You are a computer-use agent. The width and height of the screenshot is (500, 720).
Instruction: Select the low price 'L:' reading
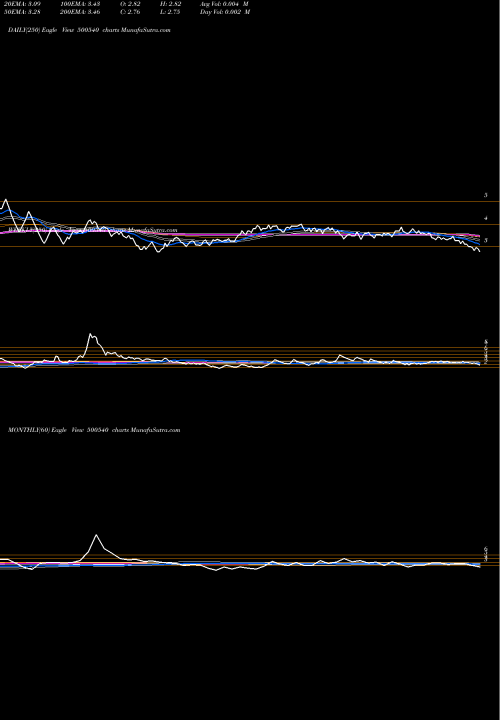click(x=171, y=12)
